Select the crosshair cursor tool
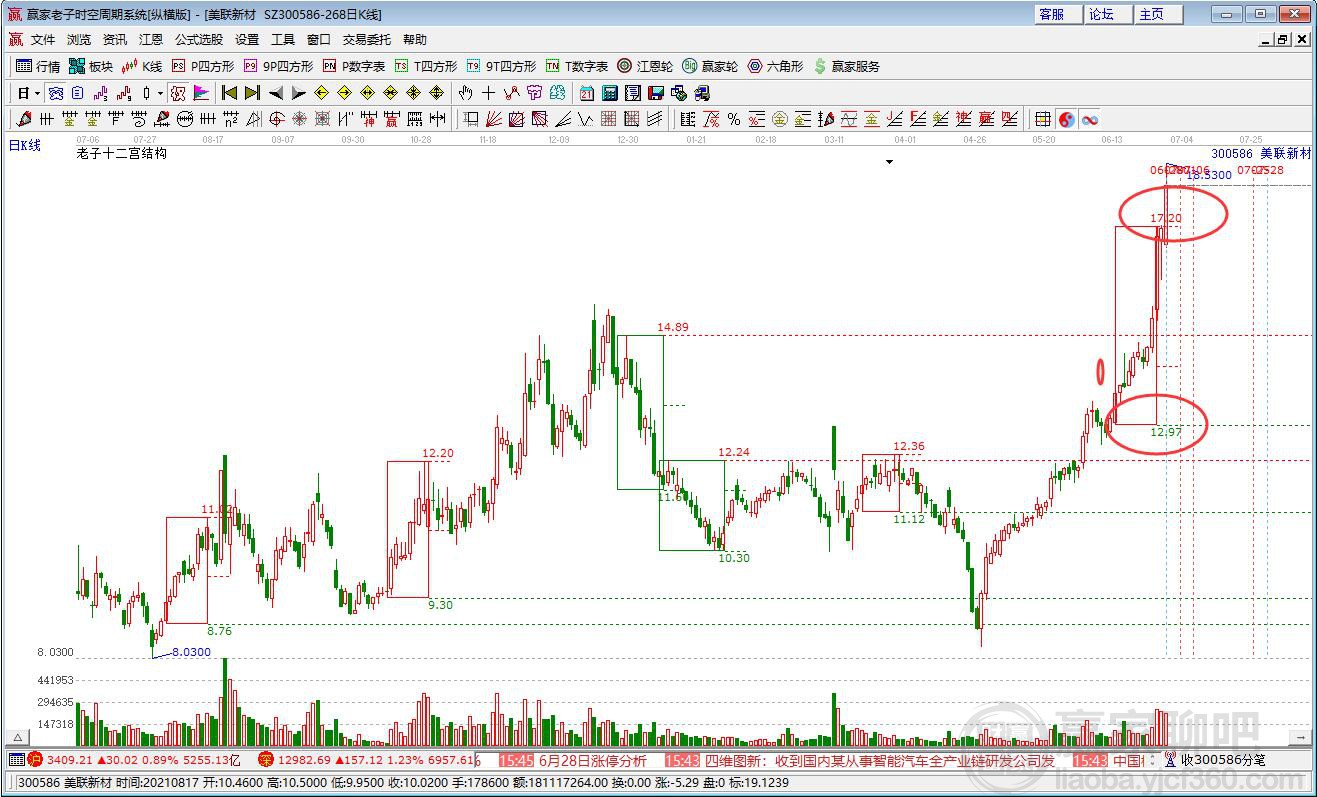 [x=488, y=93]
